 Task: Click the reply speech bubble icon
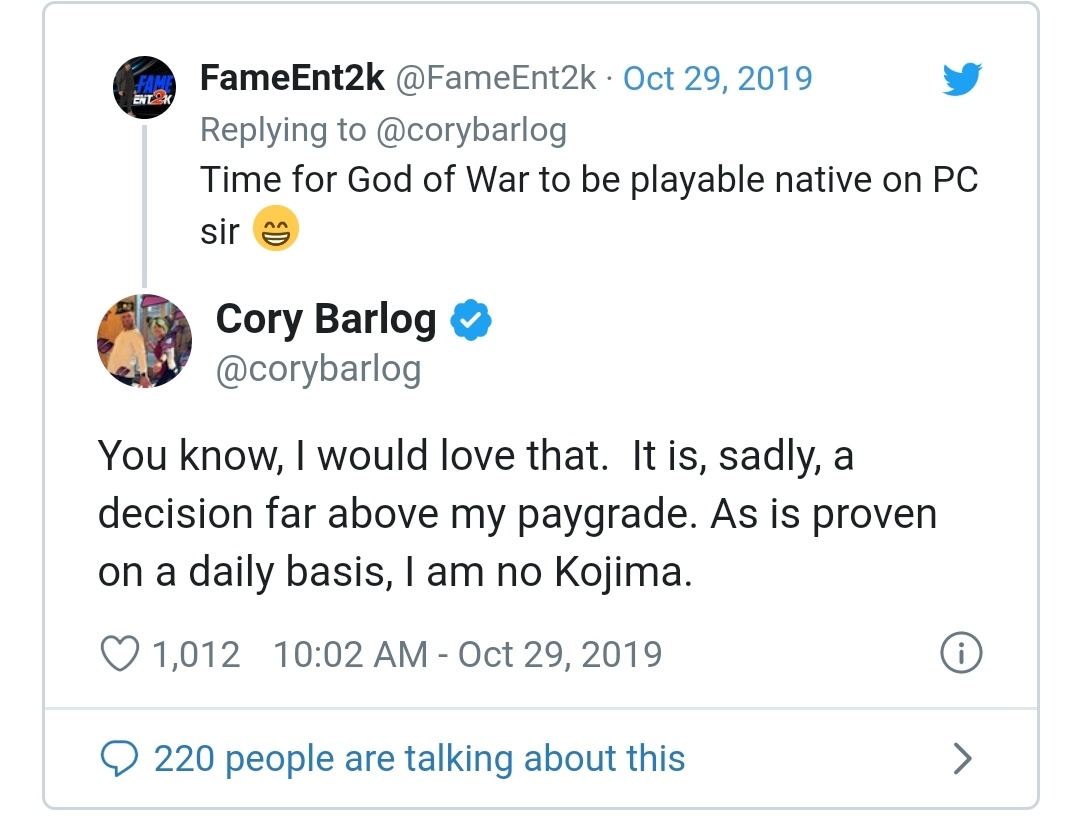121,758
